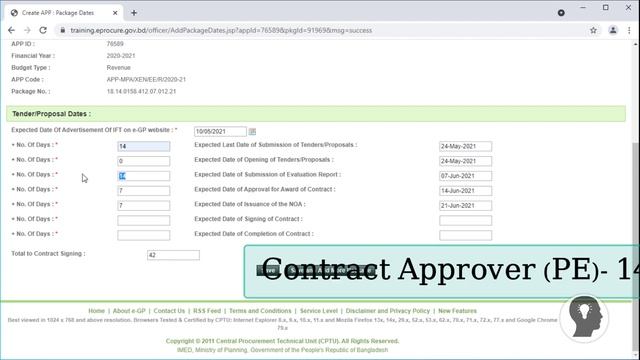Click Total to Contract Signing field
This screenshot has height=360, width=640.
point(173,255)
